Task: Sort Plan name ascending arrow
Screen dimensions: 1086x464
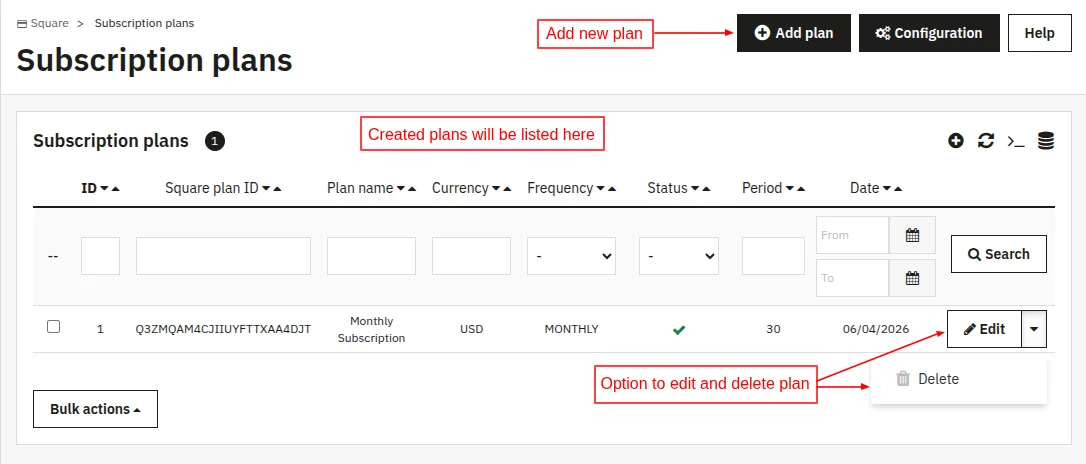Action: point(412,188)
